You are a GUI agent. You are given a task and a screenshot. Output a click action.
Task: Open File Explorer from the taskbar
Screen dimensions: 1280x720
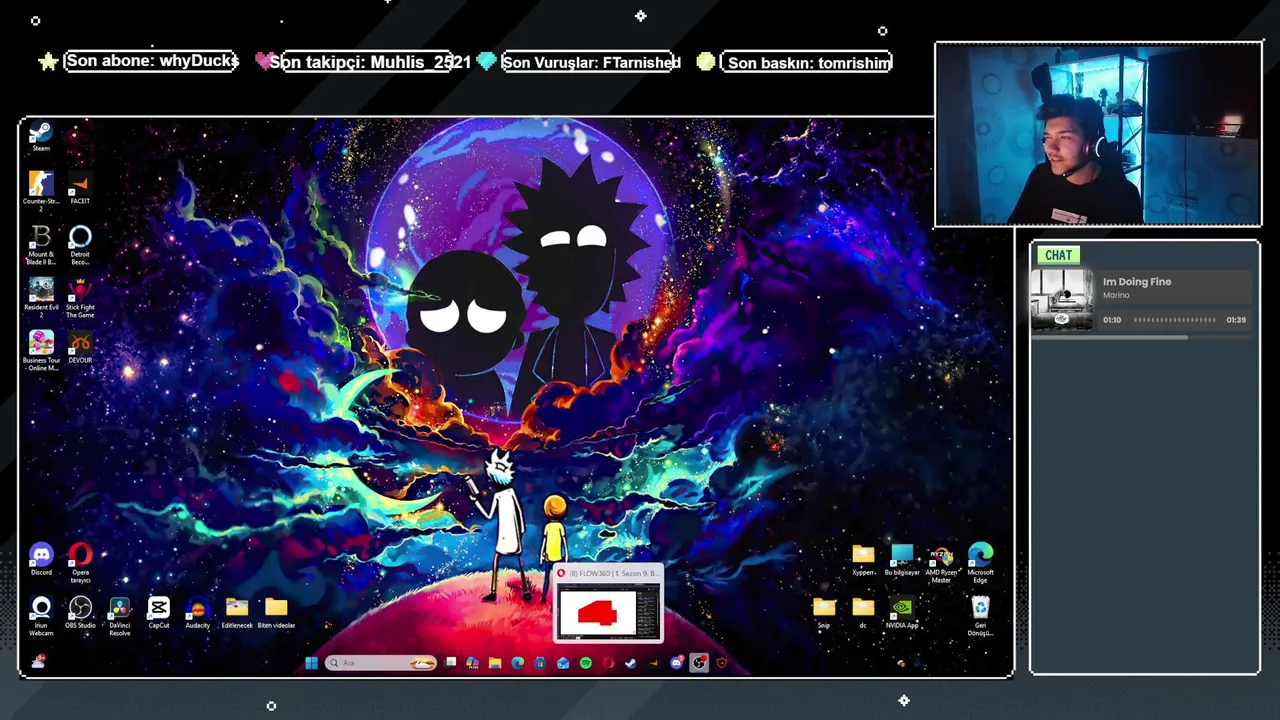pyautogui.click(x=495, y=663)
